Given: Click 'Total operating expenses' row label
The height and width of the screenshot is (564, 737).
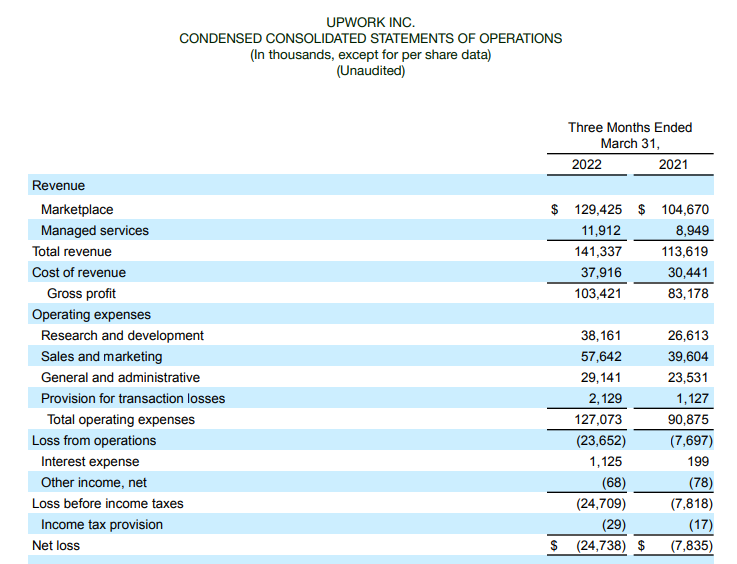Looking at the screenshot, I should tap(121, 420).
